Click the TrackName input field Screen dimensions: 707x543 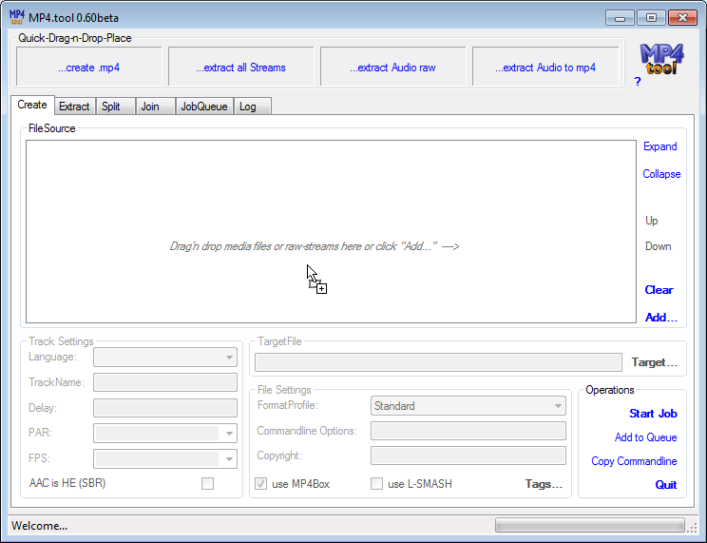point(165,382)
